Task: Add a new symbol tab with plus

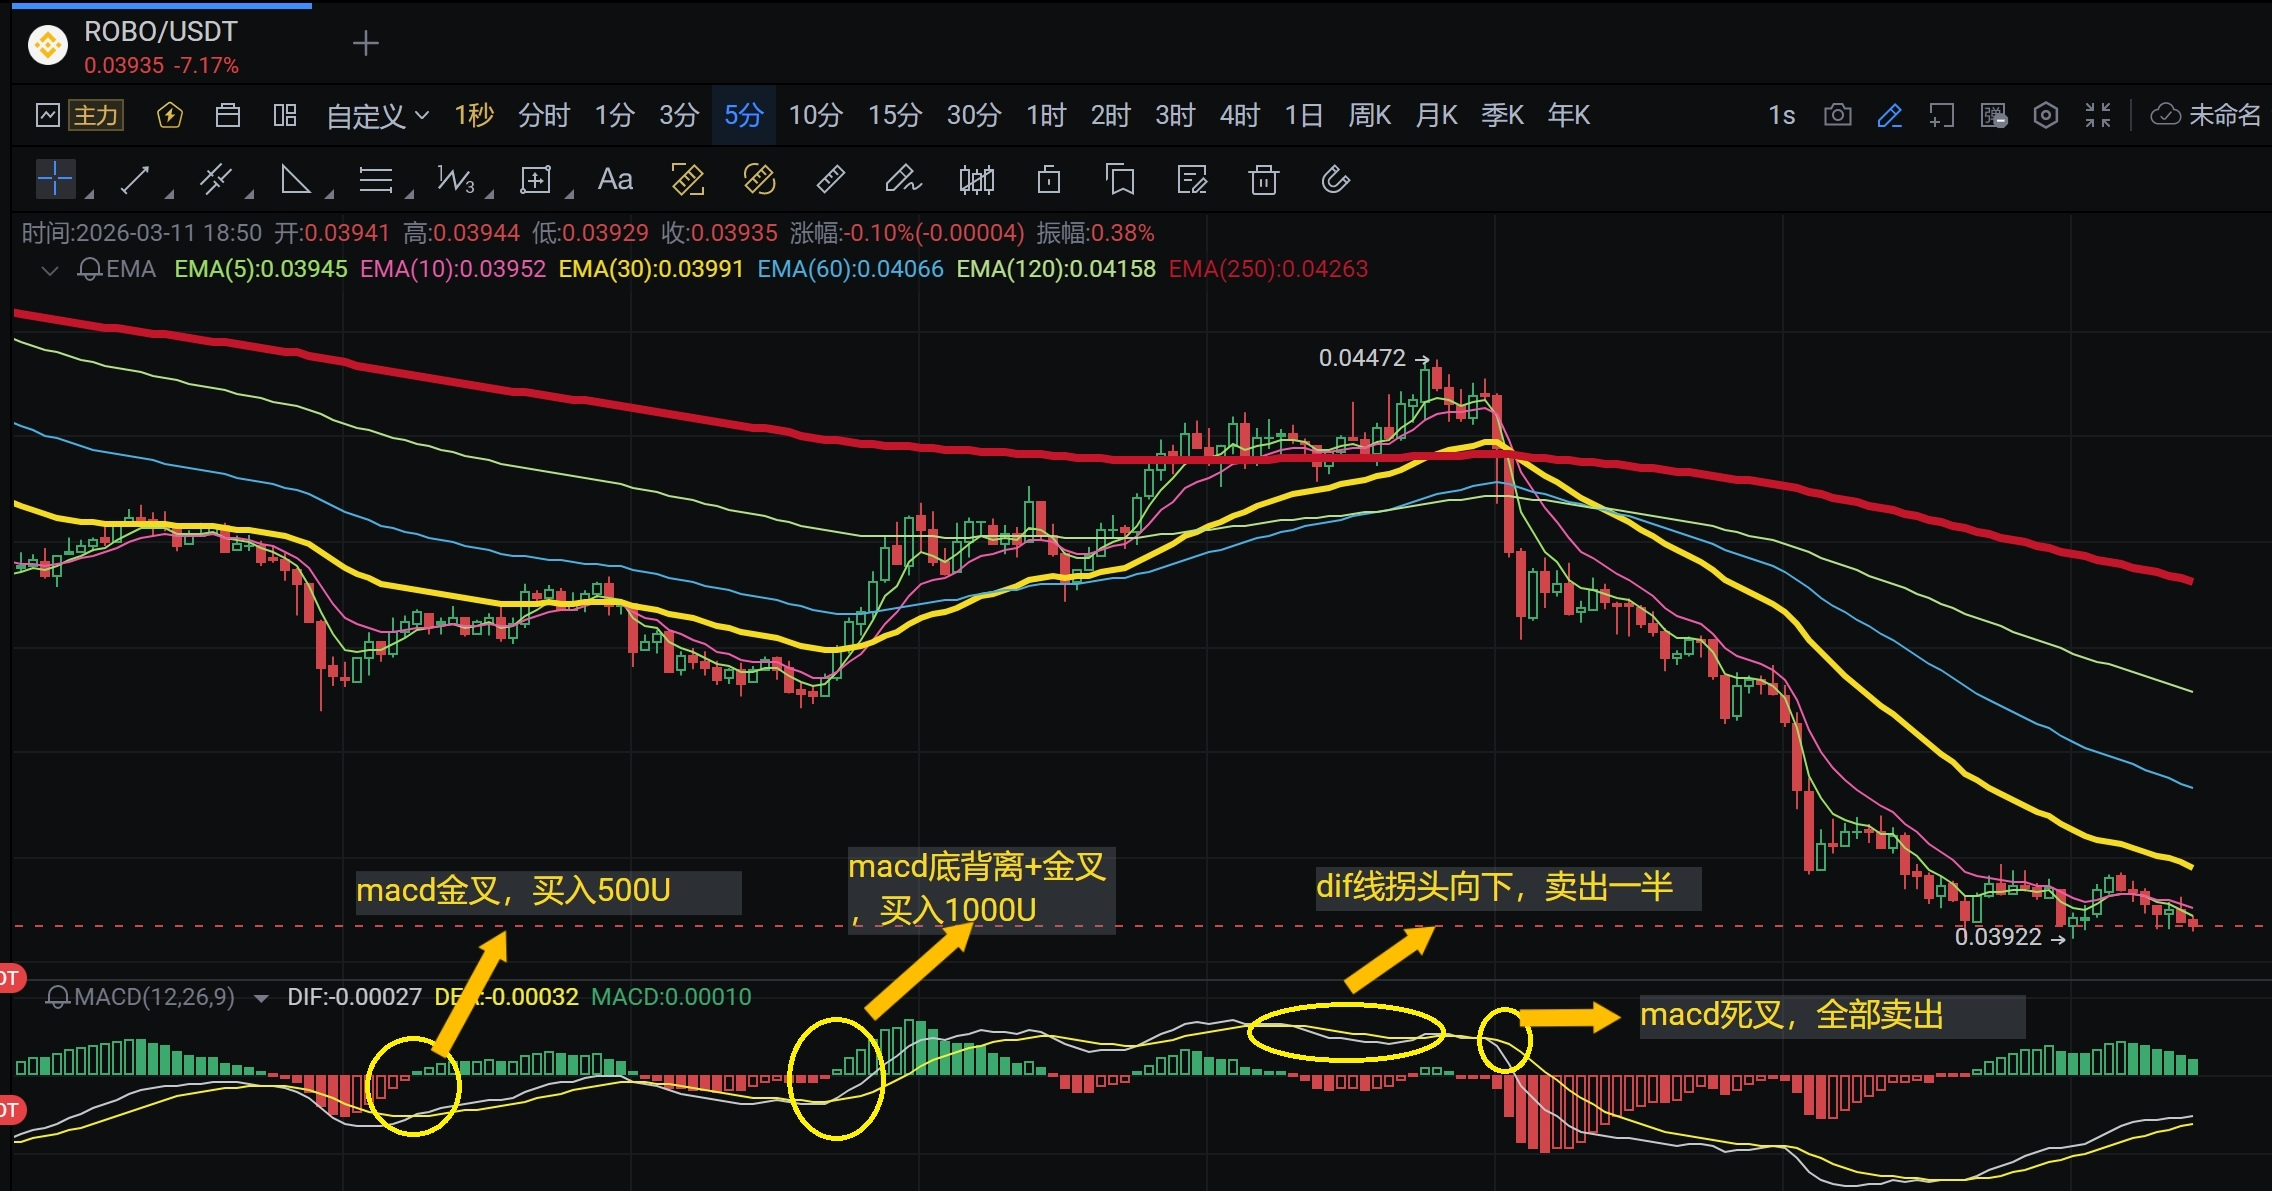Action: click(x=366, y=43)
